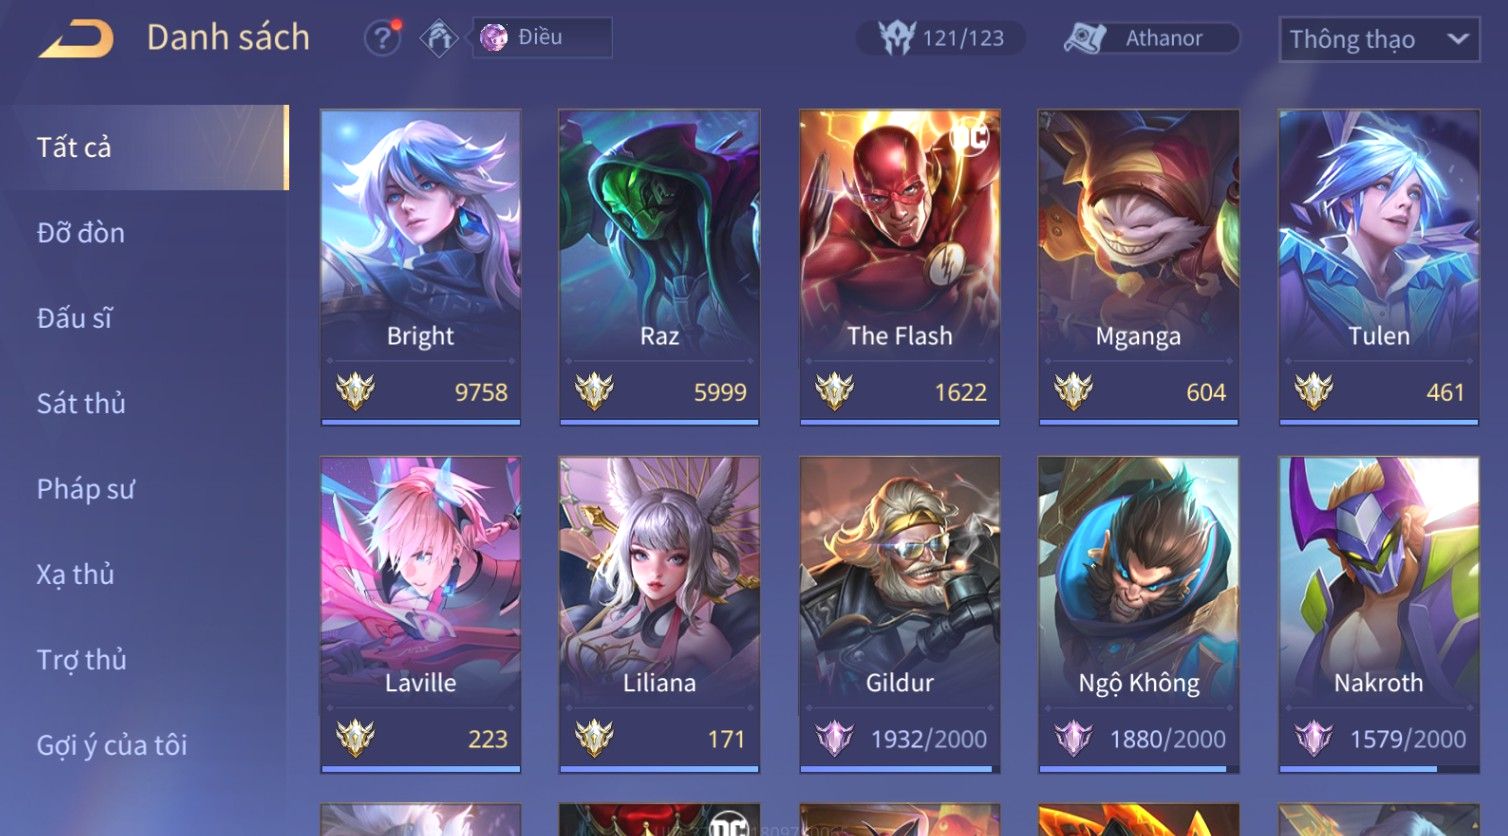
Task: Select the Liliana hero card
Action: click(659, 615)
